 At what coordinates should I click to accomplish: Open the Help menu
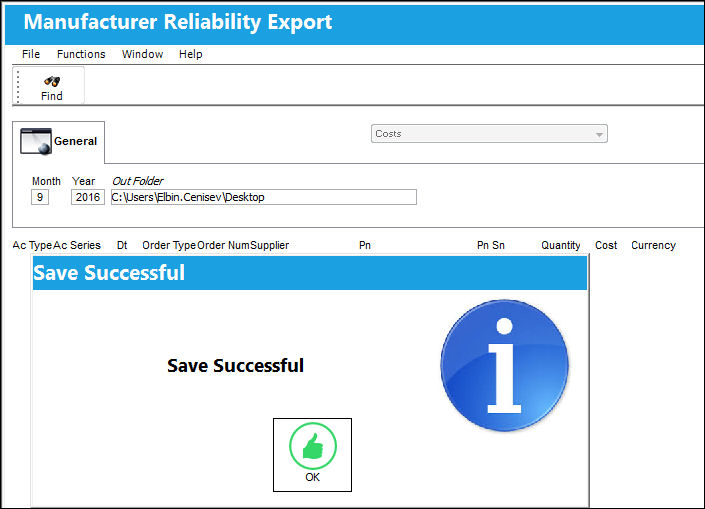coord(191,54)
